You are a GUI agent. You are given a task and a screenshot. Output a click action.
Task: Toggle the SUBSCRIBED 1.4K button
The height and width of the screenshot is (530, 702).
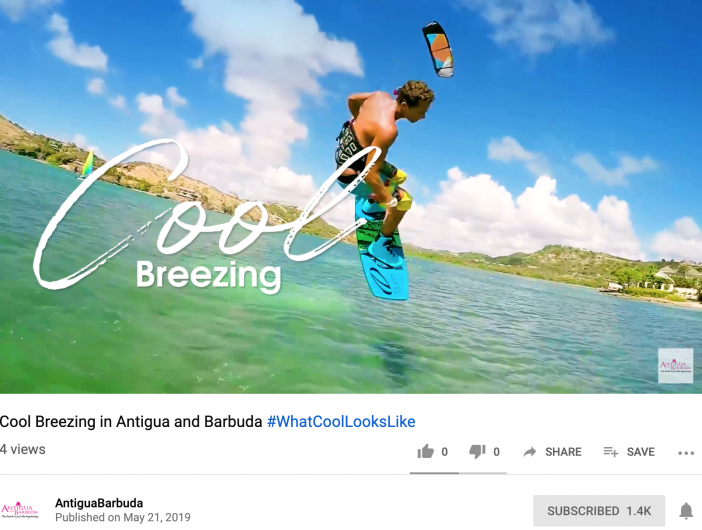pos(599,511)
